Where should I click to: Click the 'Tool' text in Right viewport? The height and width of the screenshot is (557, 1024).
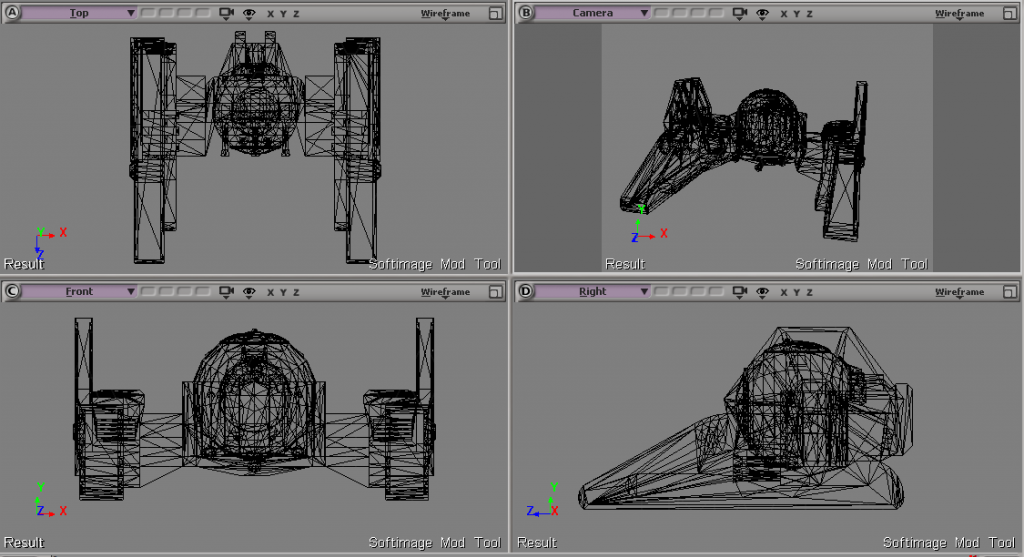coord(1002,543)
